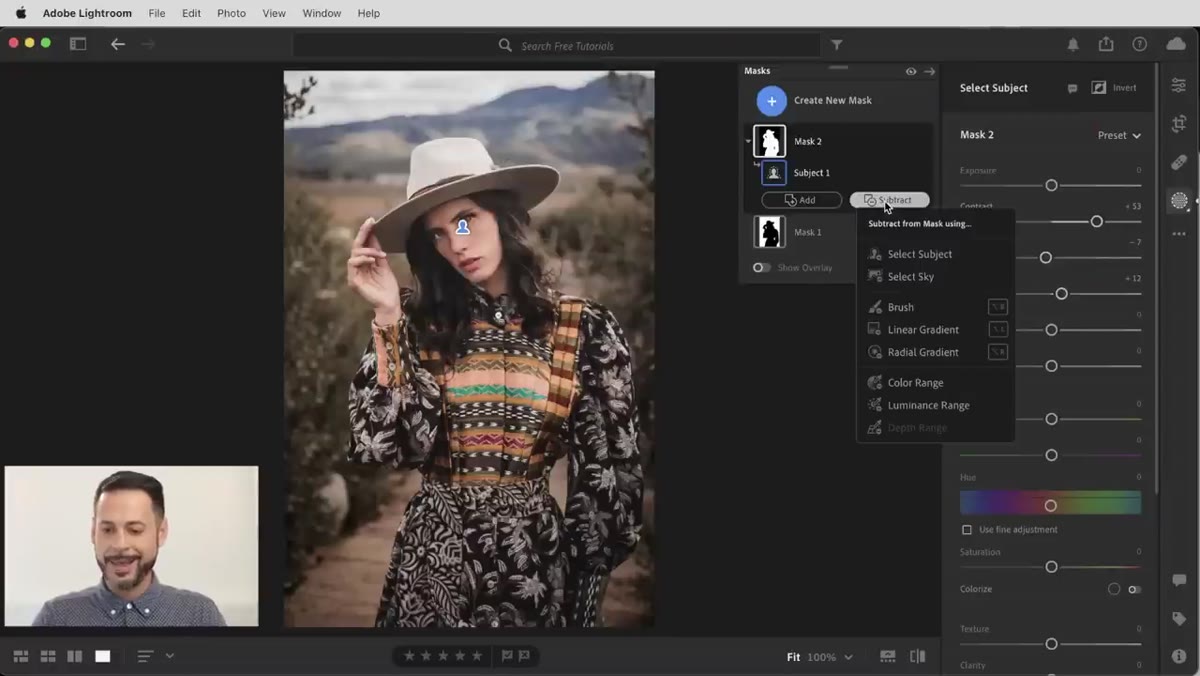This screenshot has height=676, width=1200.
Task: Switch to square grid view
Action: 48,656
